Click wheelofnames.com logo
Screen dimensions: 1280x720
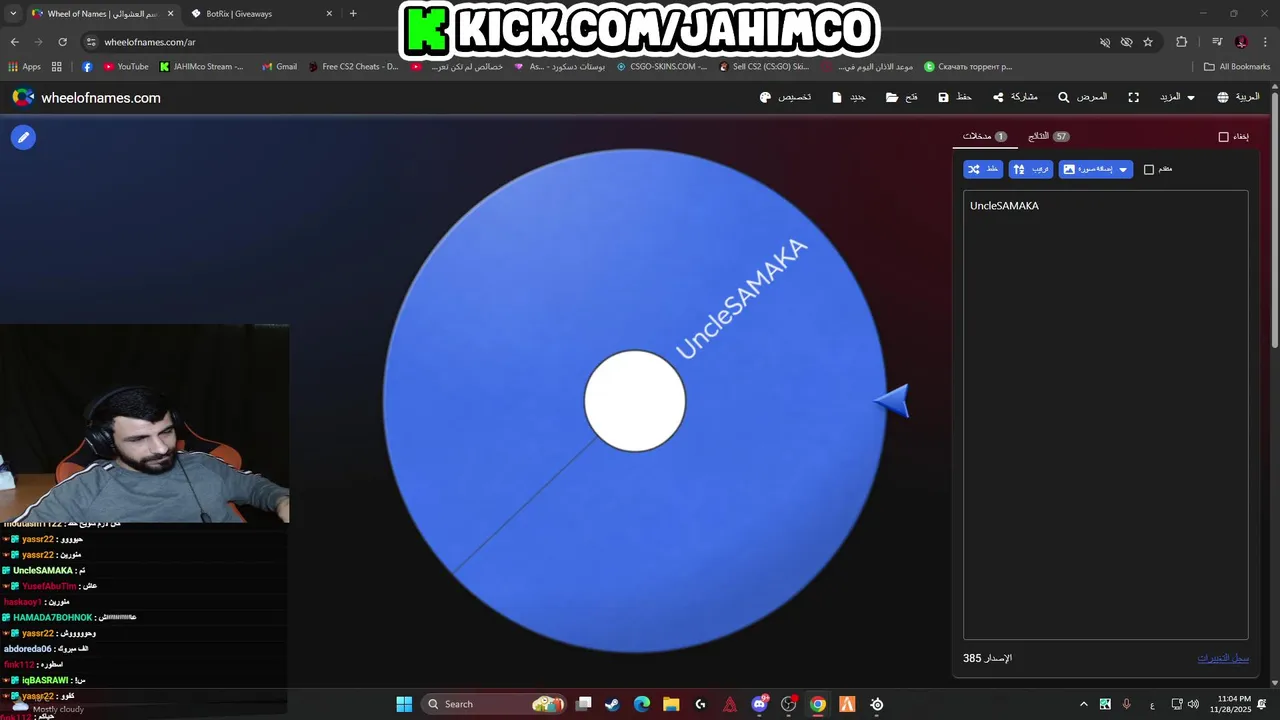point(86,98)
